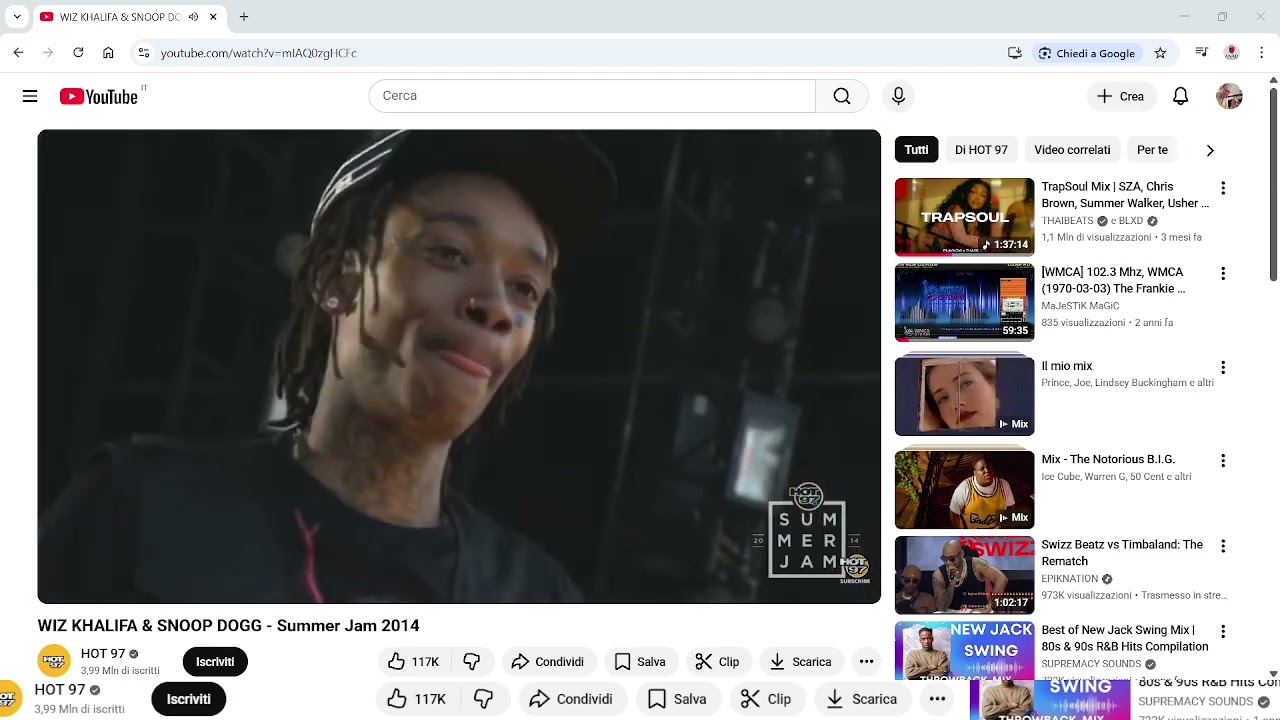Open YouTube notifications bell
The width and height of the screenshot is (1280, 720).
pyautogui.click(x=1181, y=96)
